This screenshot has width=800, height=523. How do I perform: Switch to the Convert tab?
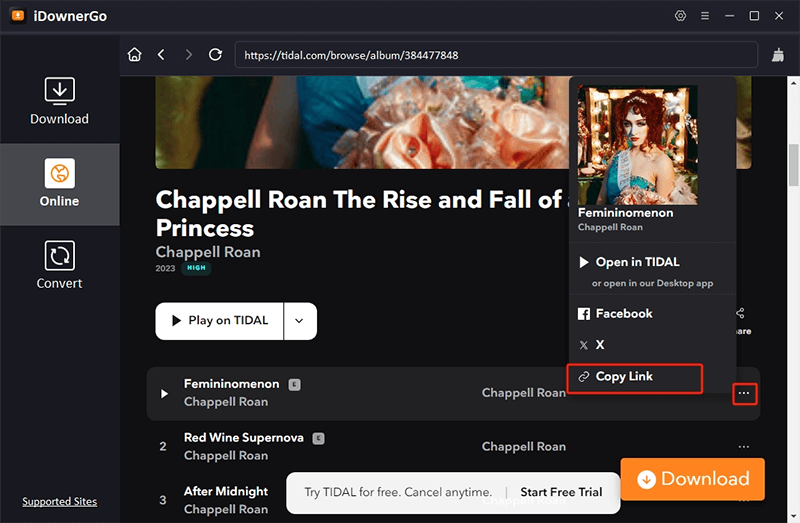coord(59,266)
